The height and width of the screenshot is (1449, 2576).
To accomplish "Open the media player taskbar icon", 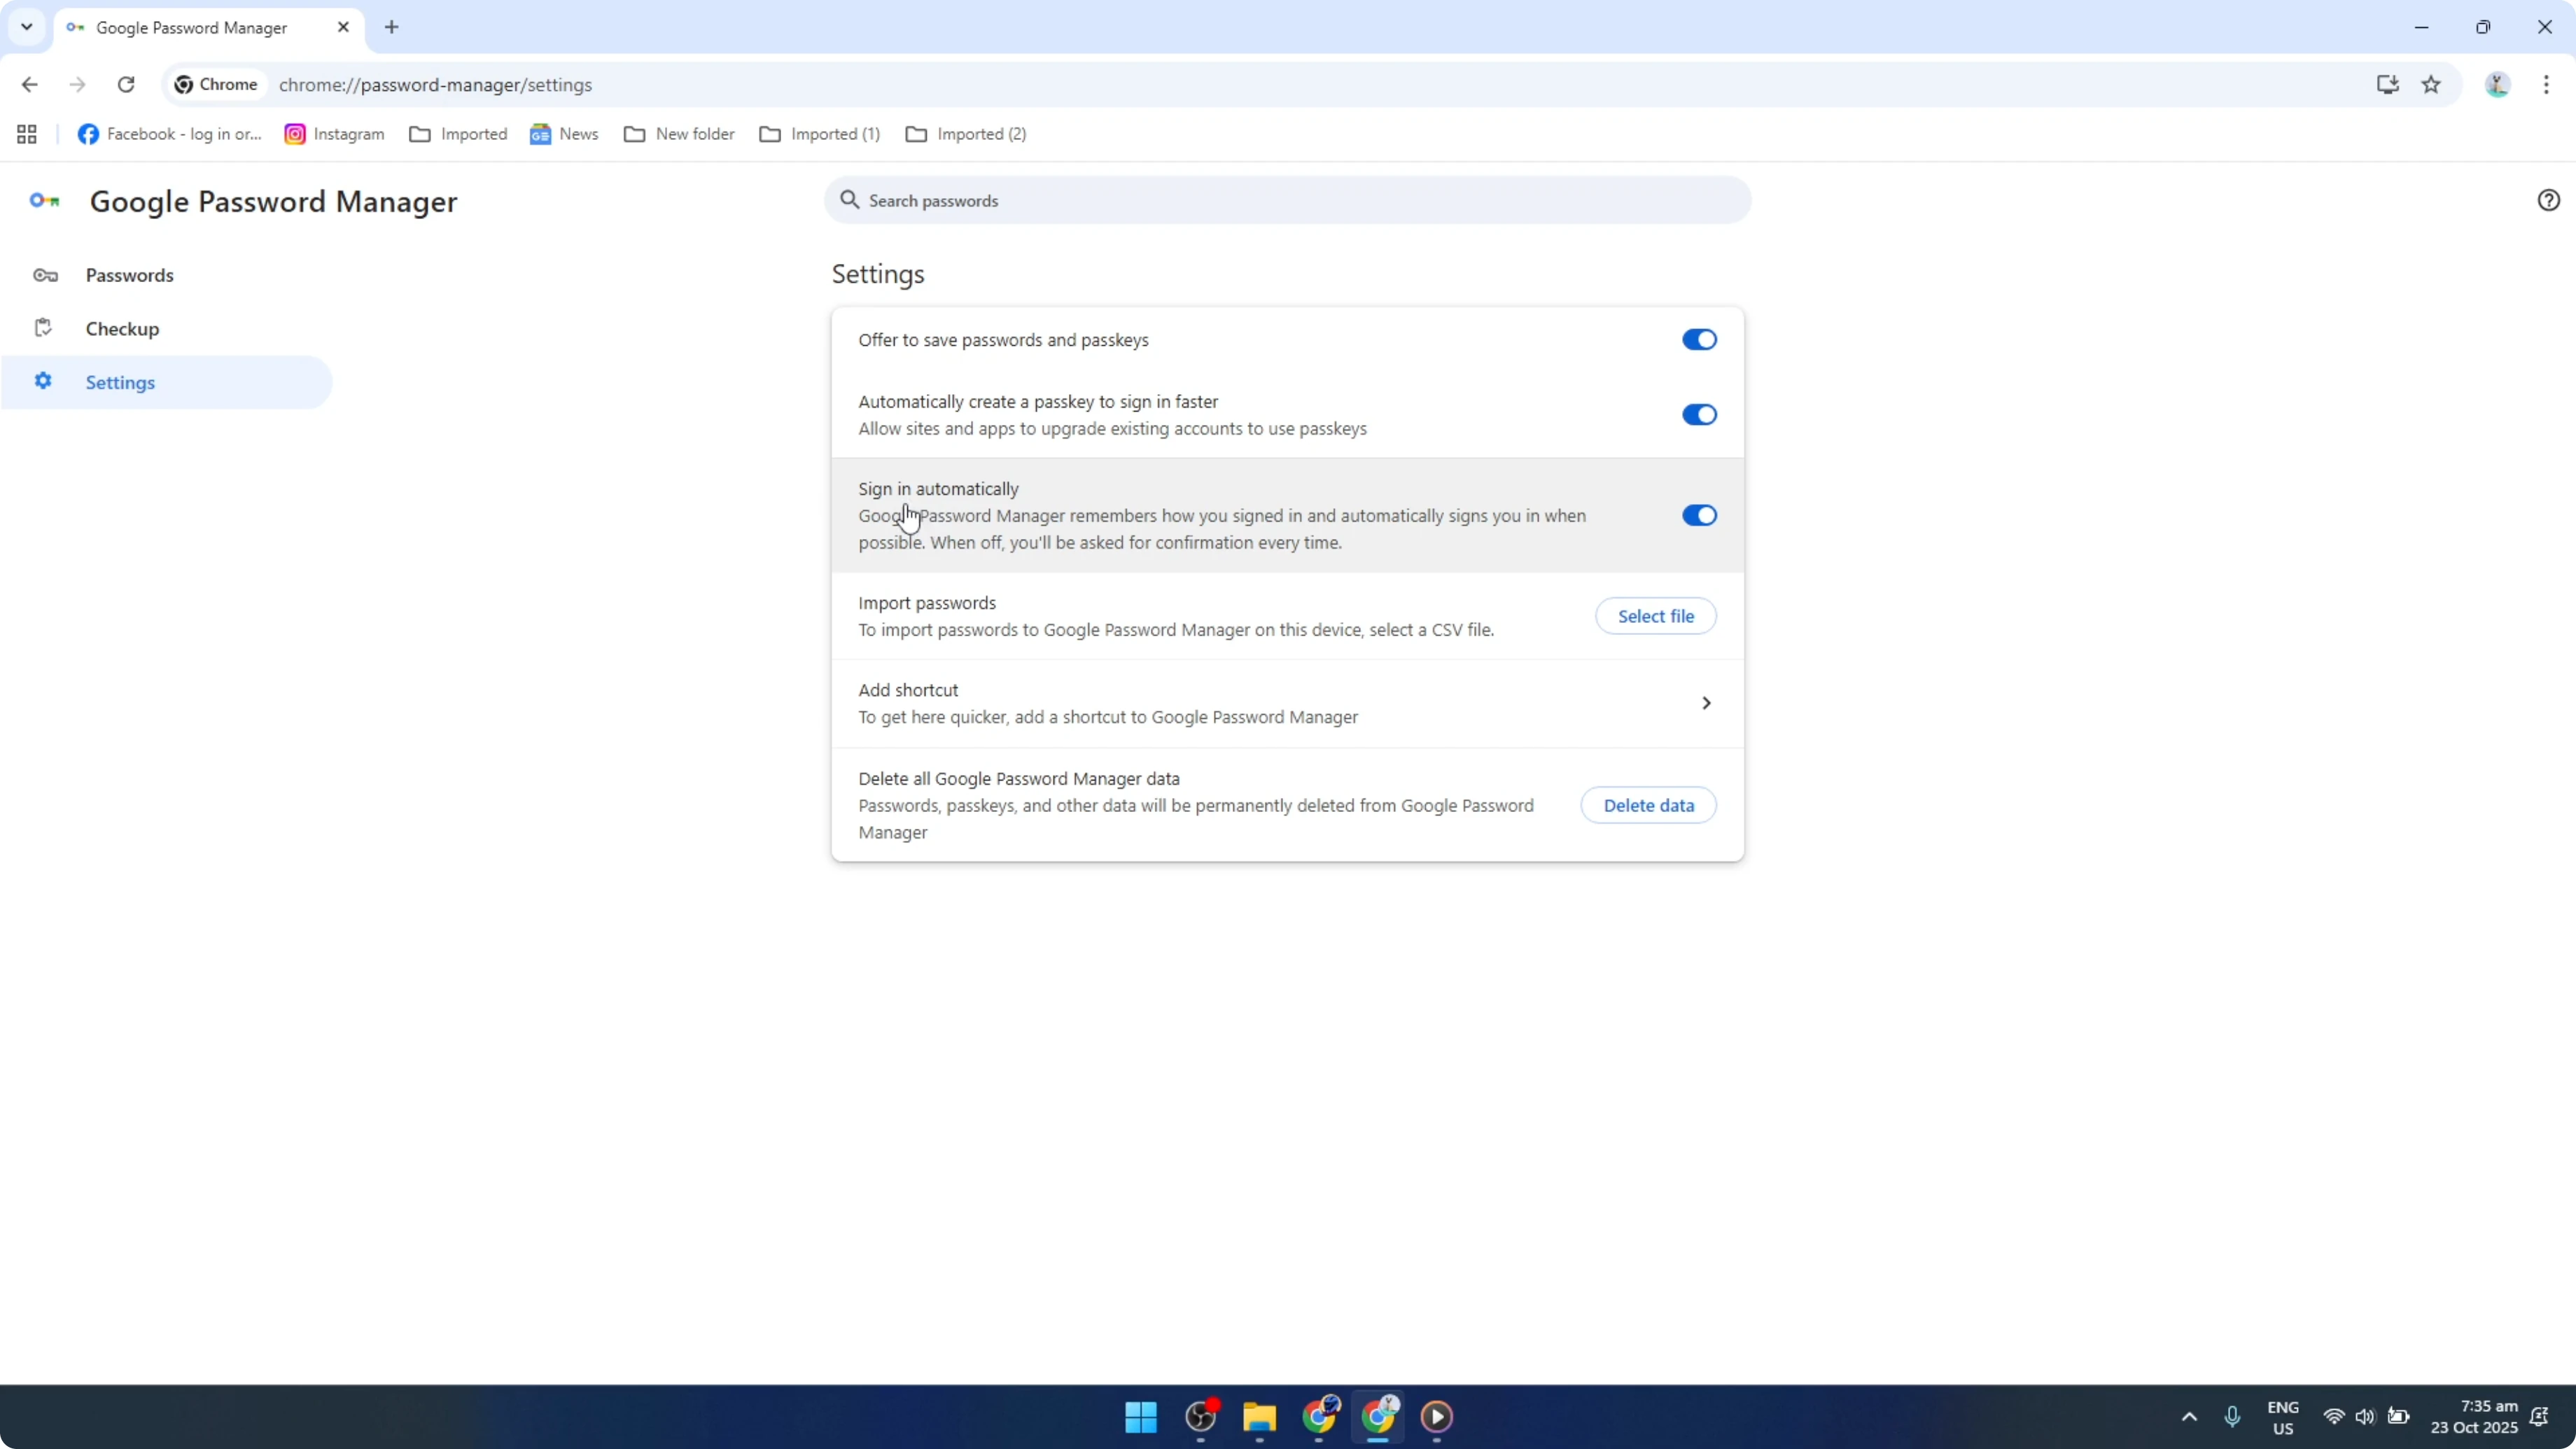I will coord(1437,1417).
